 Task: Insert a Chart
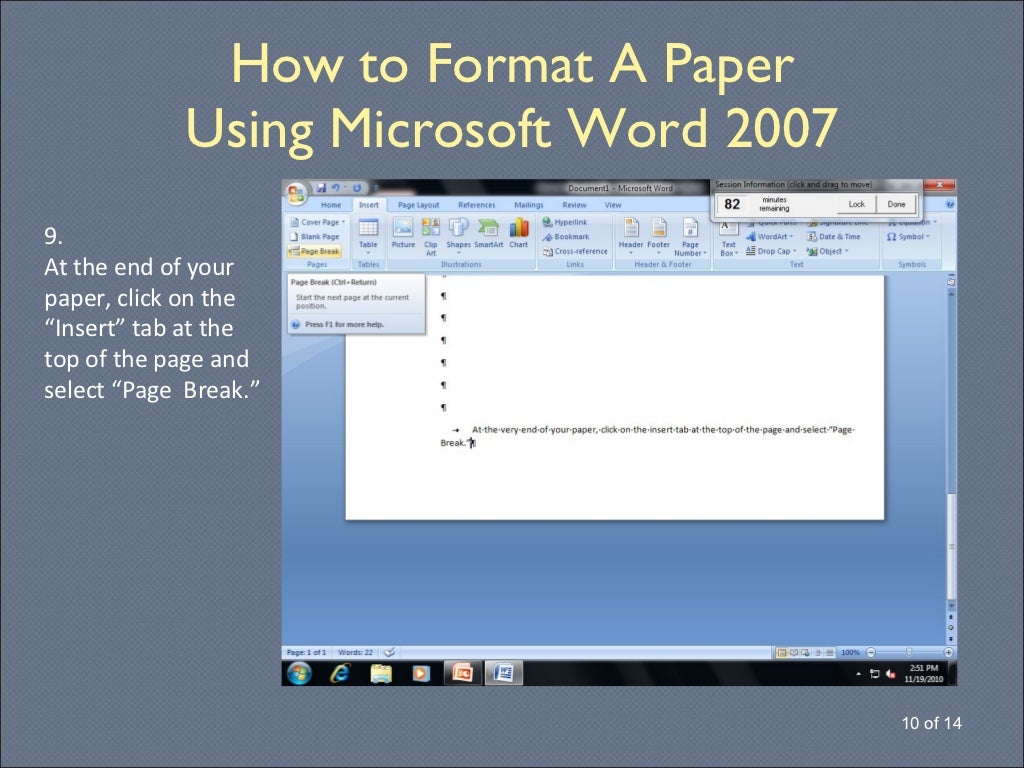click(519, 234)
